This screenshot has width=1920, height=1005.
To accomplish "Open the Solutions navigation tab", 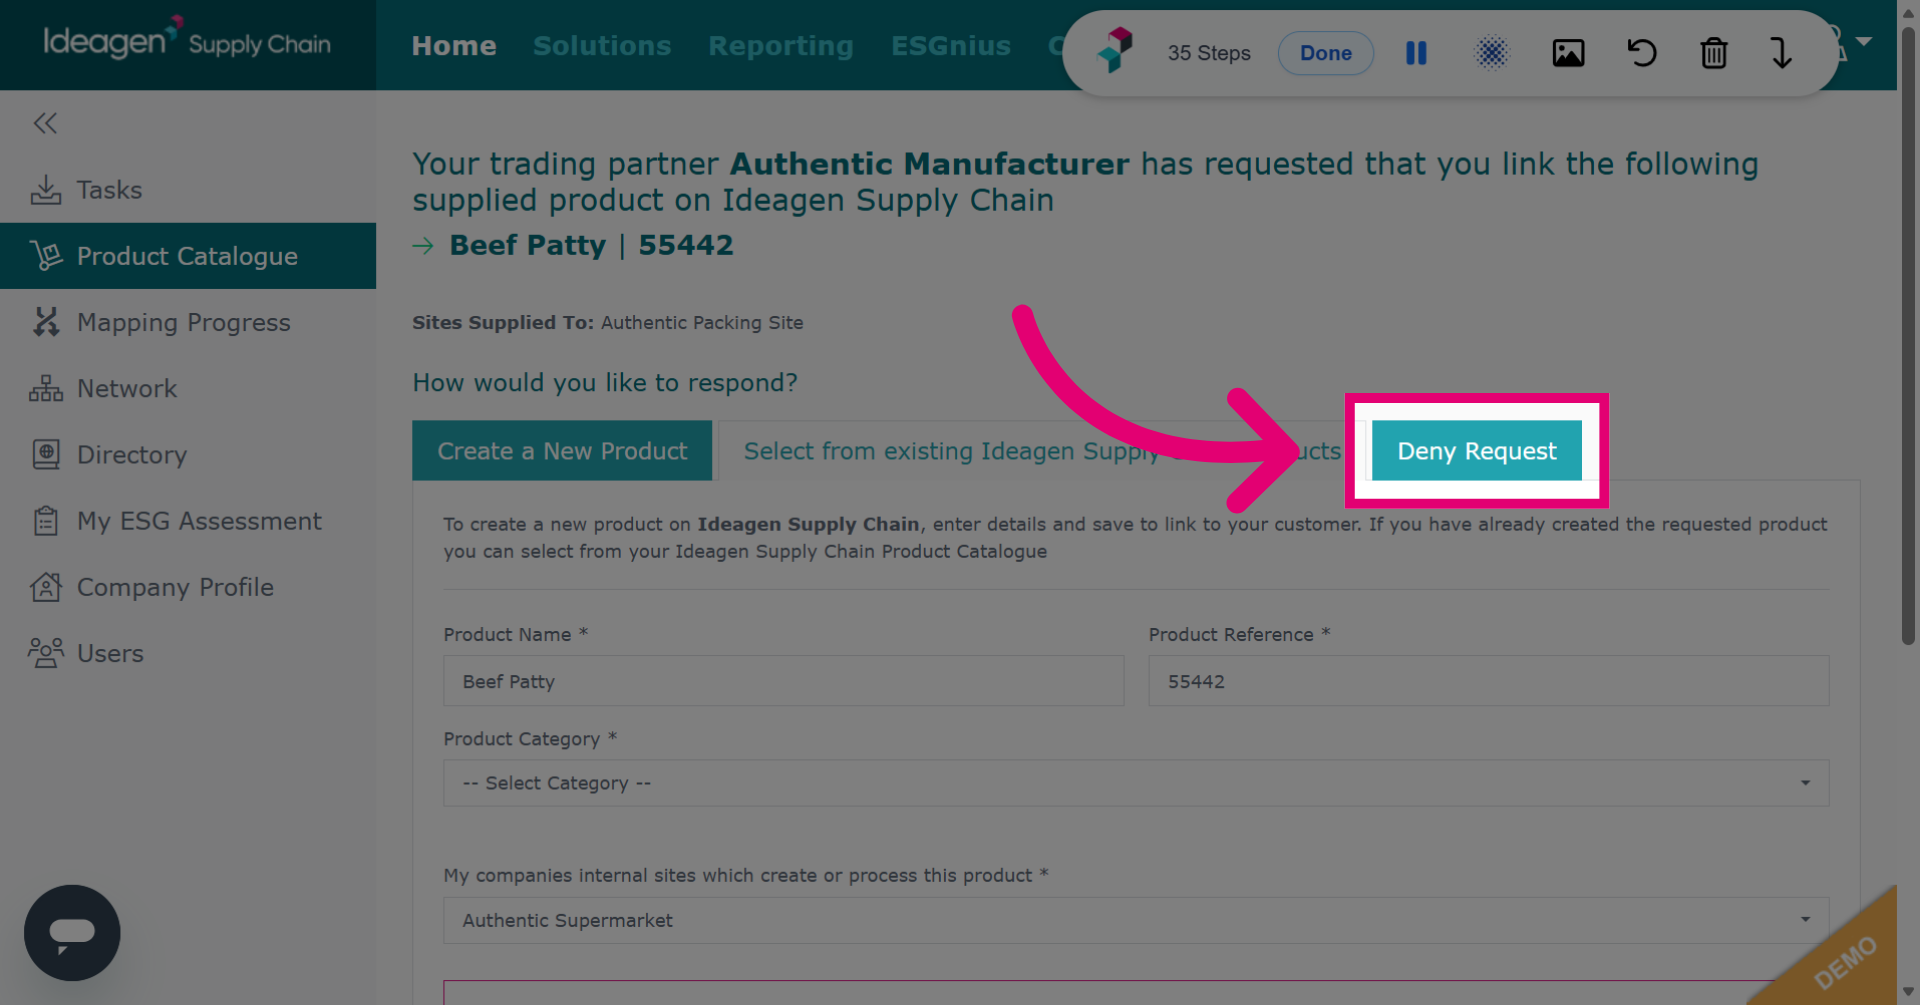I will [602, 46].
